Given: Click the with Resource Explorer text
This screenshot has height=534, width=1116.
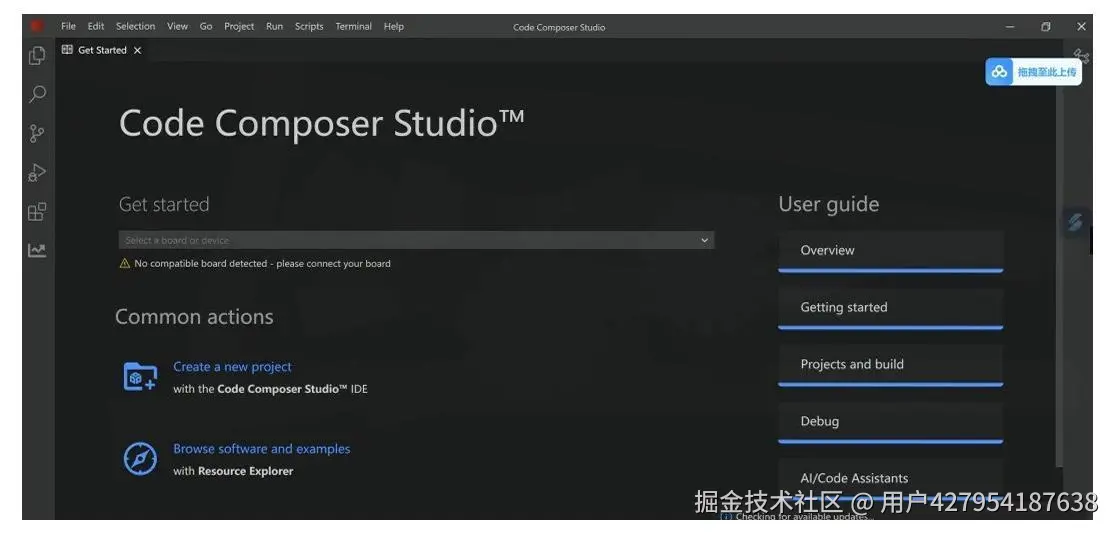Looking at the screenshot, I should (233, 471).
